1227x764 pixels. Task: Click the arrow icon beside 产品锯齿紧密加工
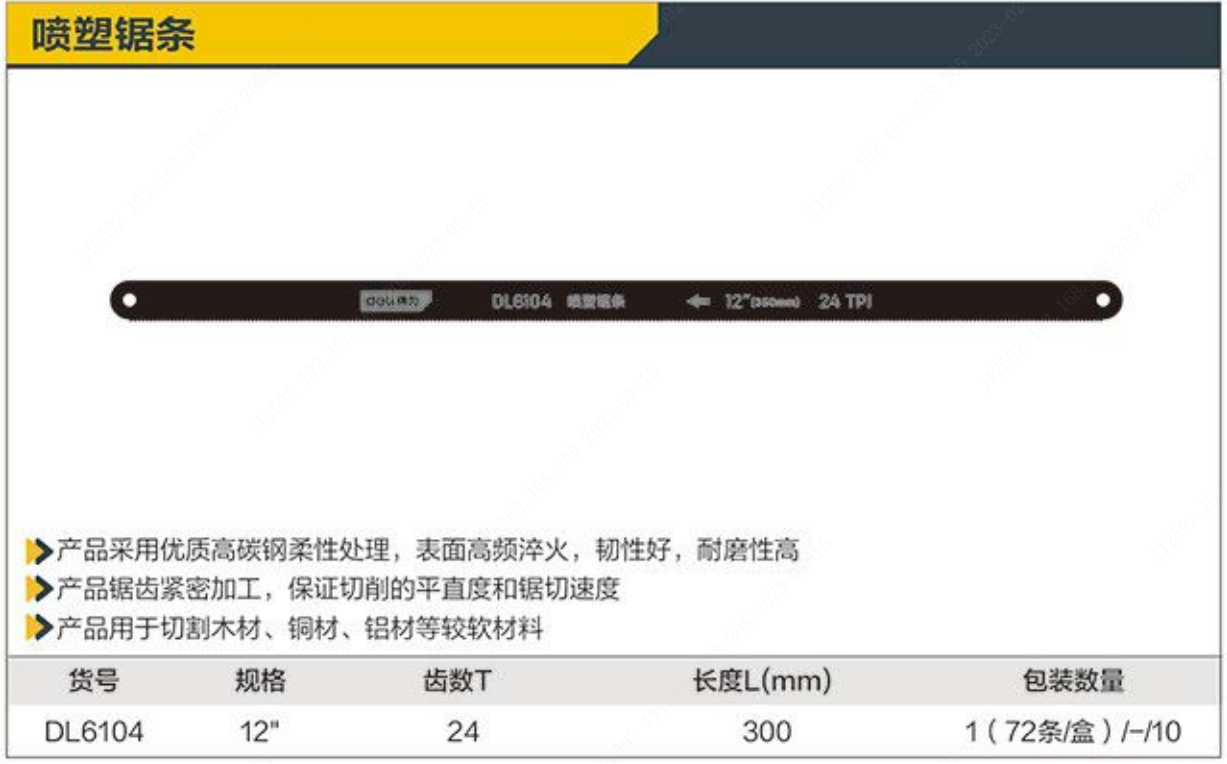pyautogui.click(x=39, y=589)
